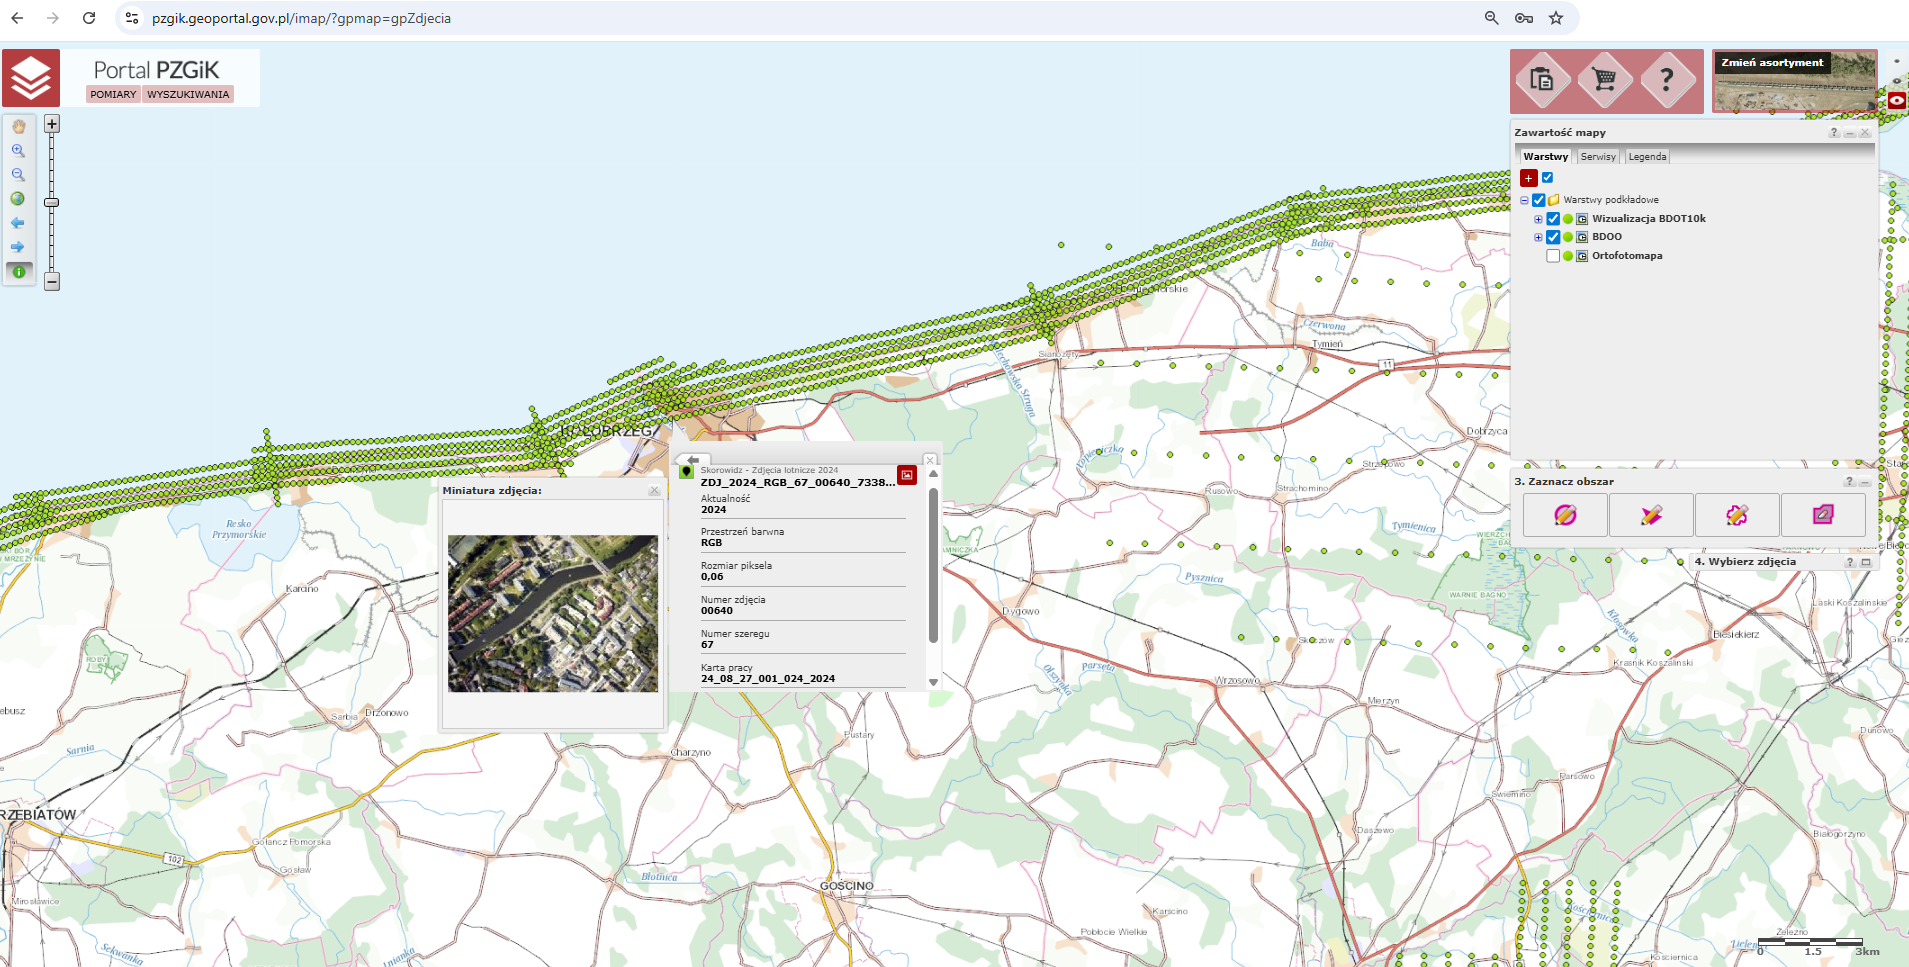This screenshot has width=1909, height=967.
Task: Expand the Wizualizacja BDOT10k tree node
Action: click(1538, 219)
